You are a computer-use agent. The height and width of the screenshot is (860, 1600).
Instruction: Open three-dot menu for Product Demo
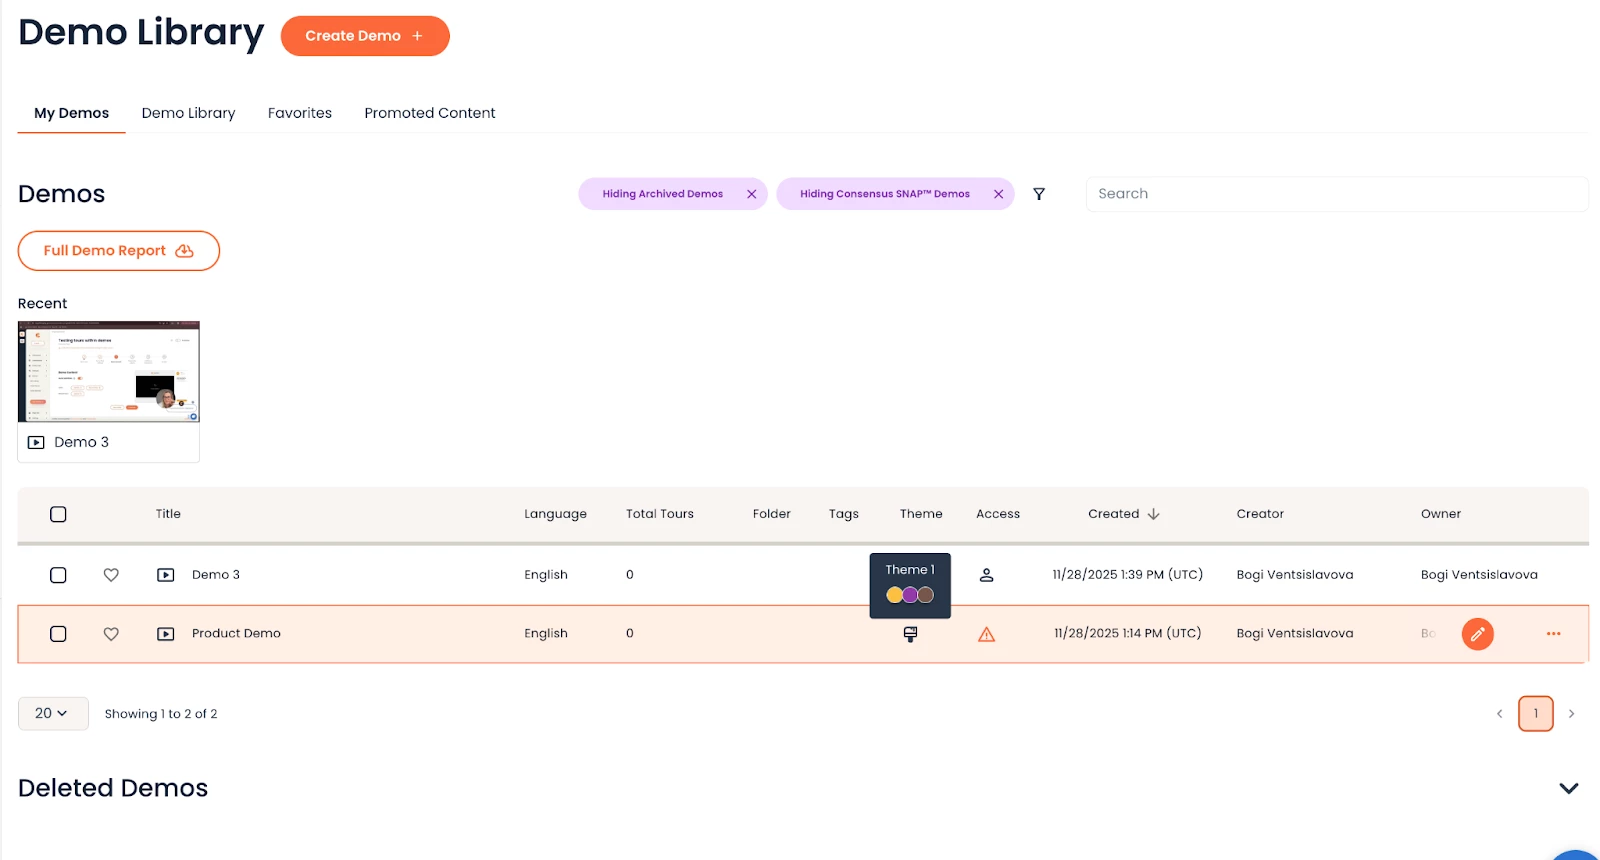1553,634
